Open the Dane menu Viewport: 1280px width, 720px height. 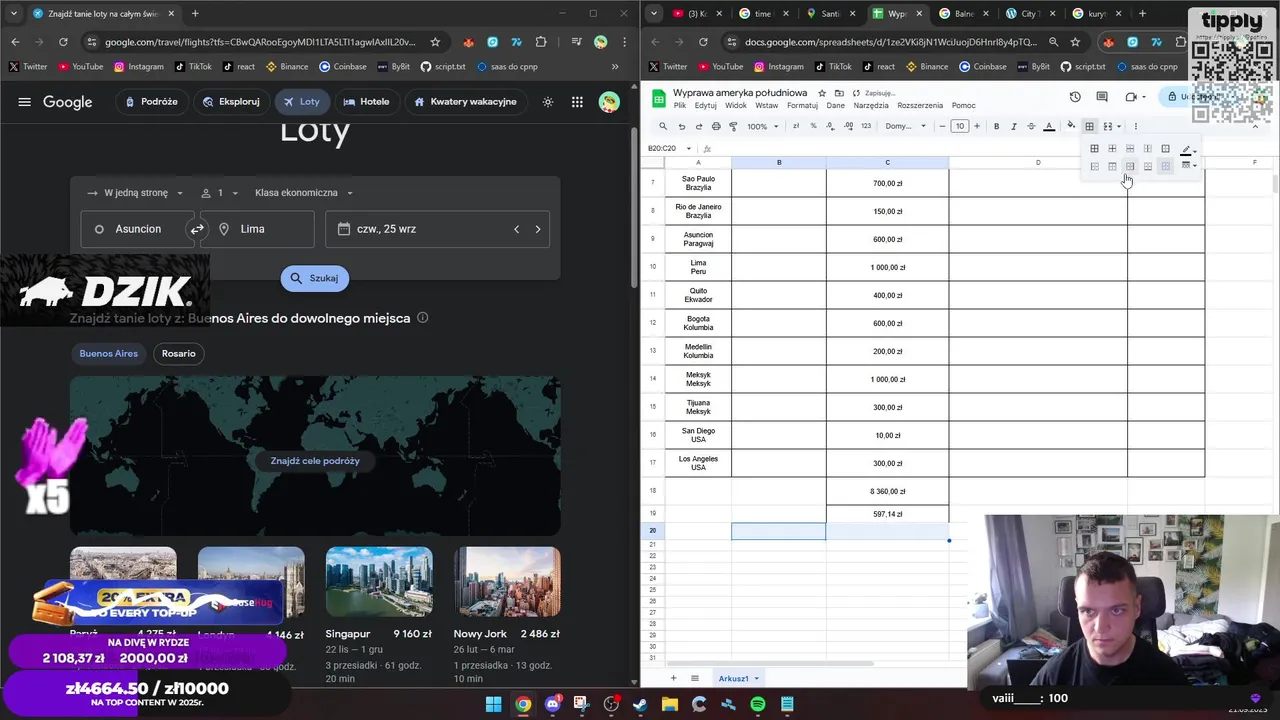click(836, 105)
